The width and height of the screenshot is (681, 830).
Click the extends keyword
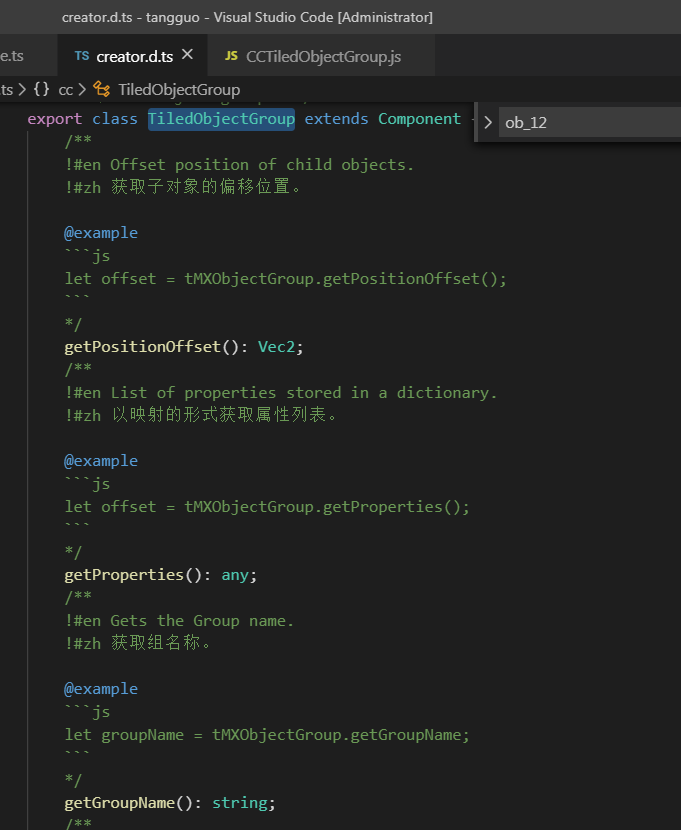pyautogui.click(x=336, y=119)
